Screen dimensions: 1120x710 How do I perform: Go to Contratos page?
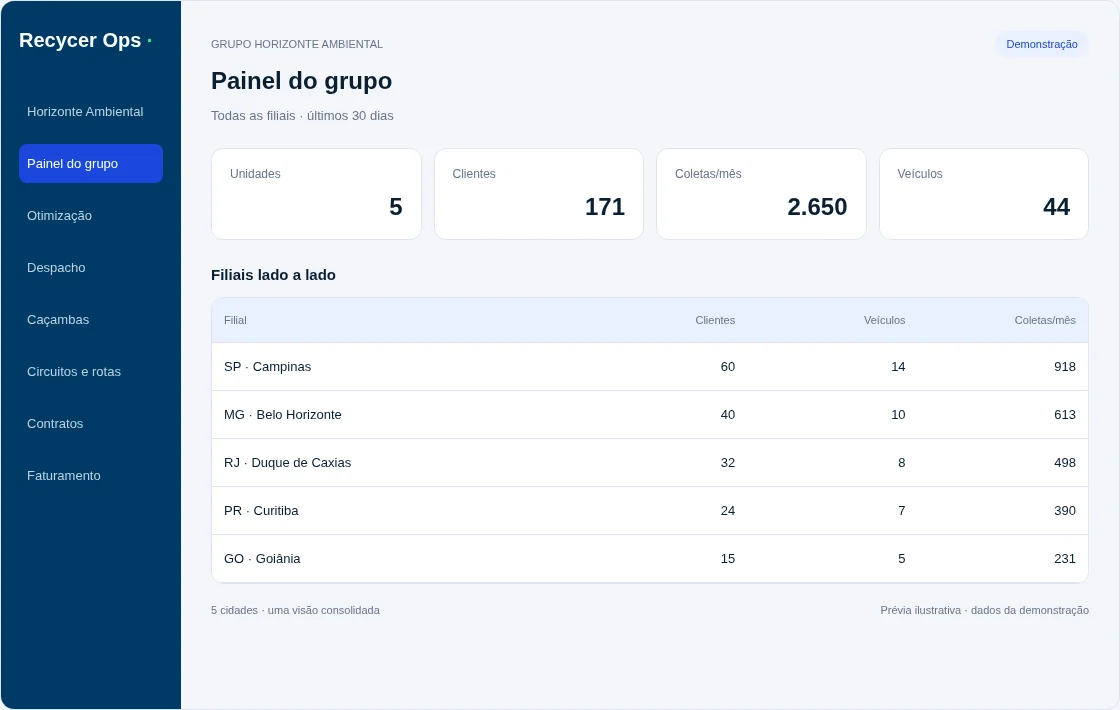(91, 424)
